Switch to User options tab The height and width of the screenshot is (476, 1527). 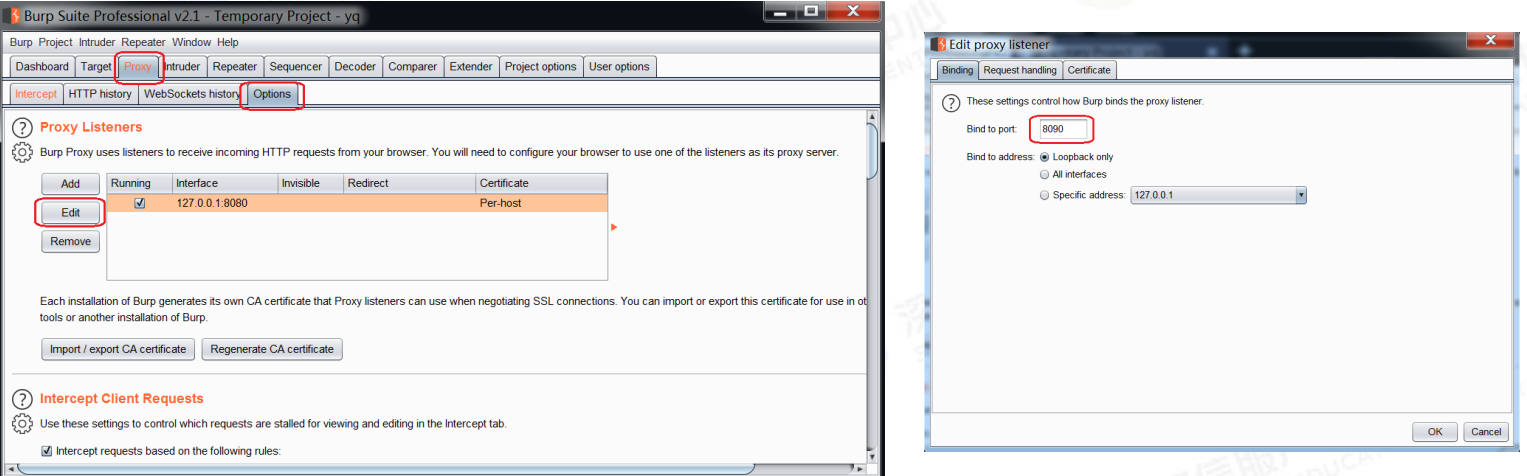[620, 67]
